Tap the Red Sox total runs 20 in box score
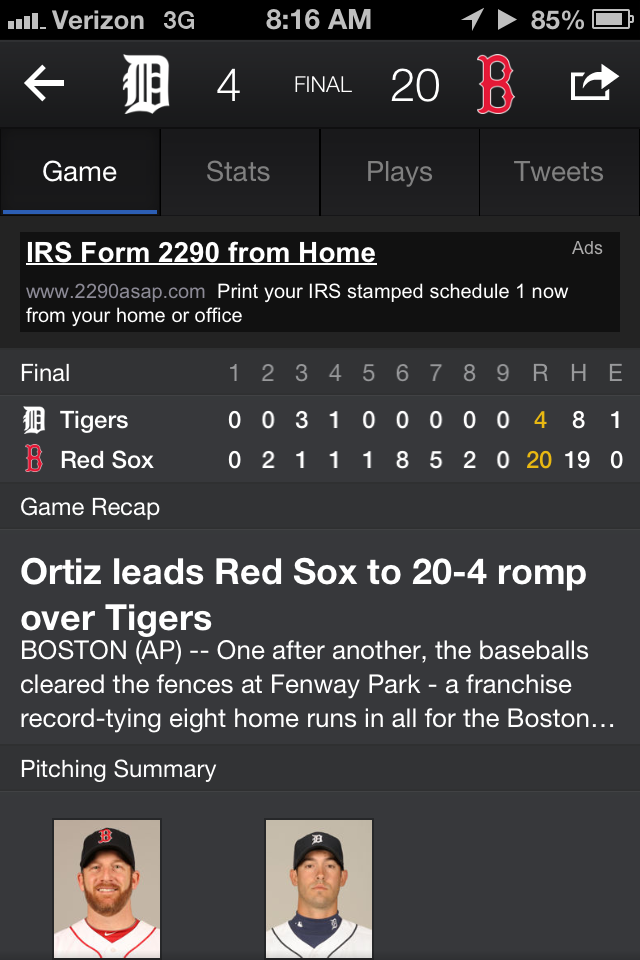This screenshot has width=640, height=960. click(539, 460)
